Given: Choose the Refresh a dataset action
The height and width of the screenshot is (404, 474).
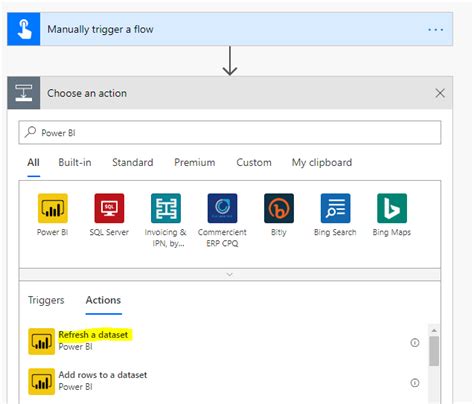Looking at the screenshot, I should coord(93,335).
